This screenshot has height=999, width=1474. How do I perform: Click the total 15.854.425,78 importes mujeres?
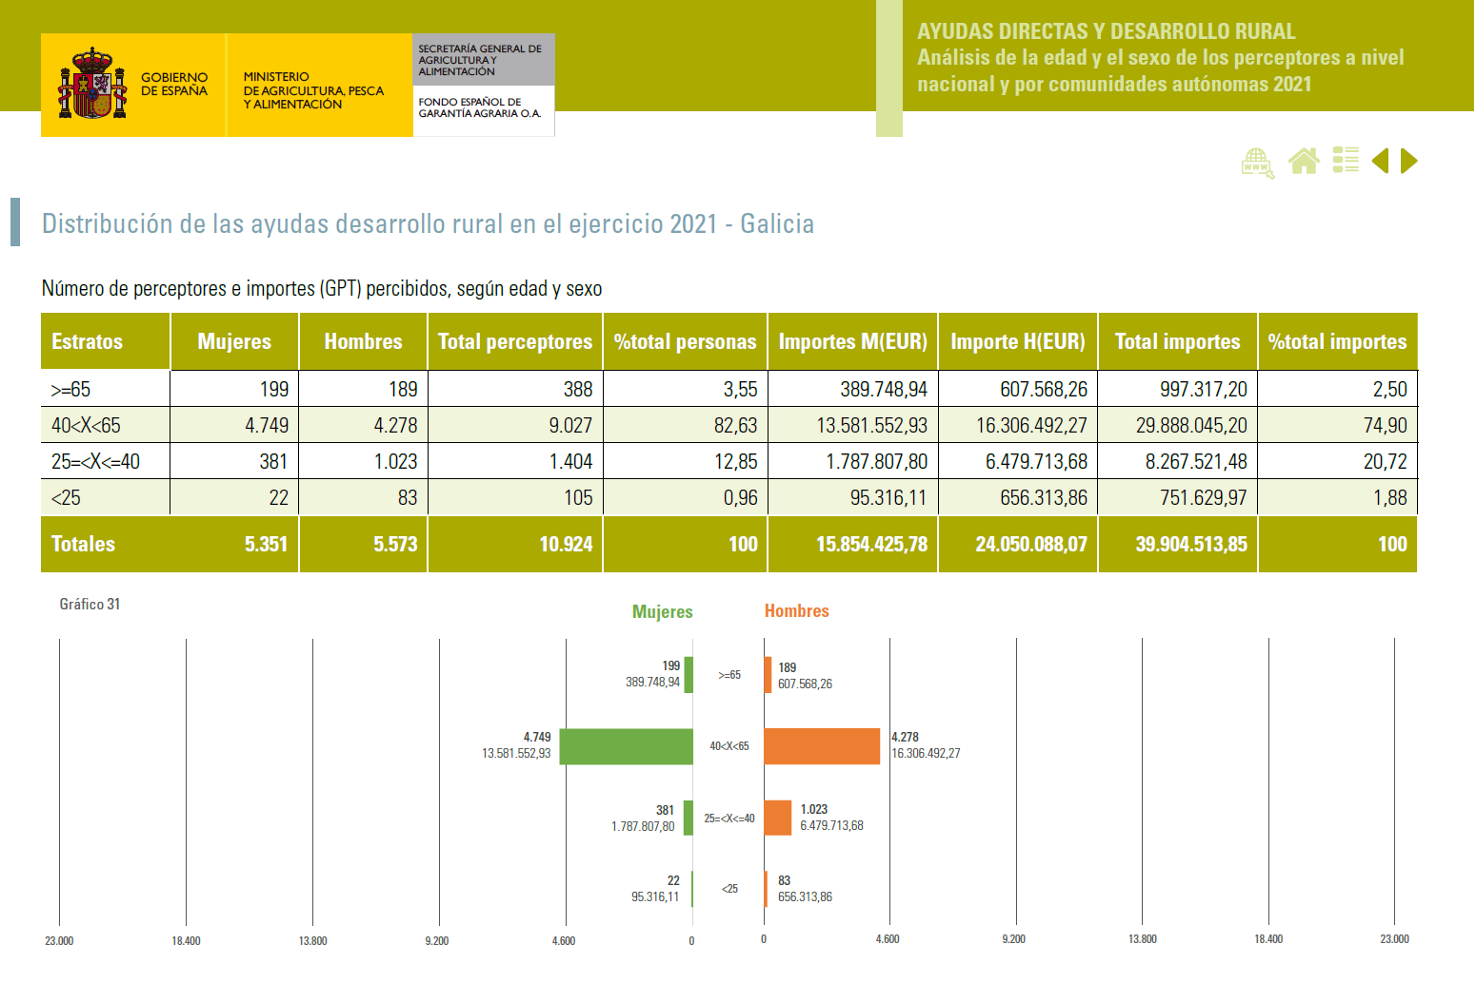coord(872,544)
